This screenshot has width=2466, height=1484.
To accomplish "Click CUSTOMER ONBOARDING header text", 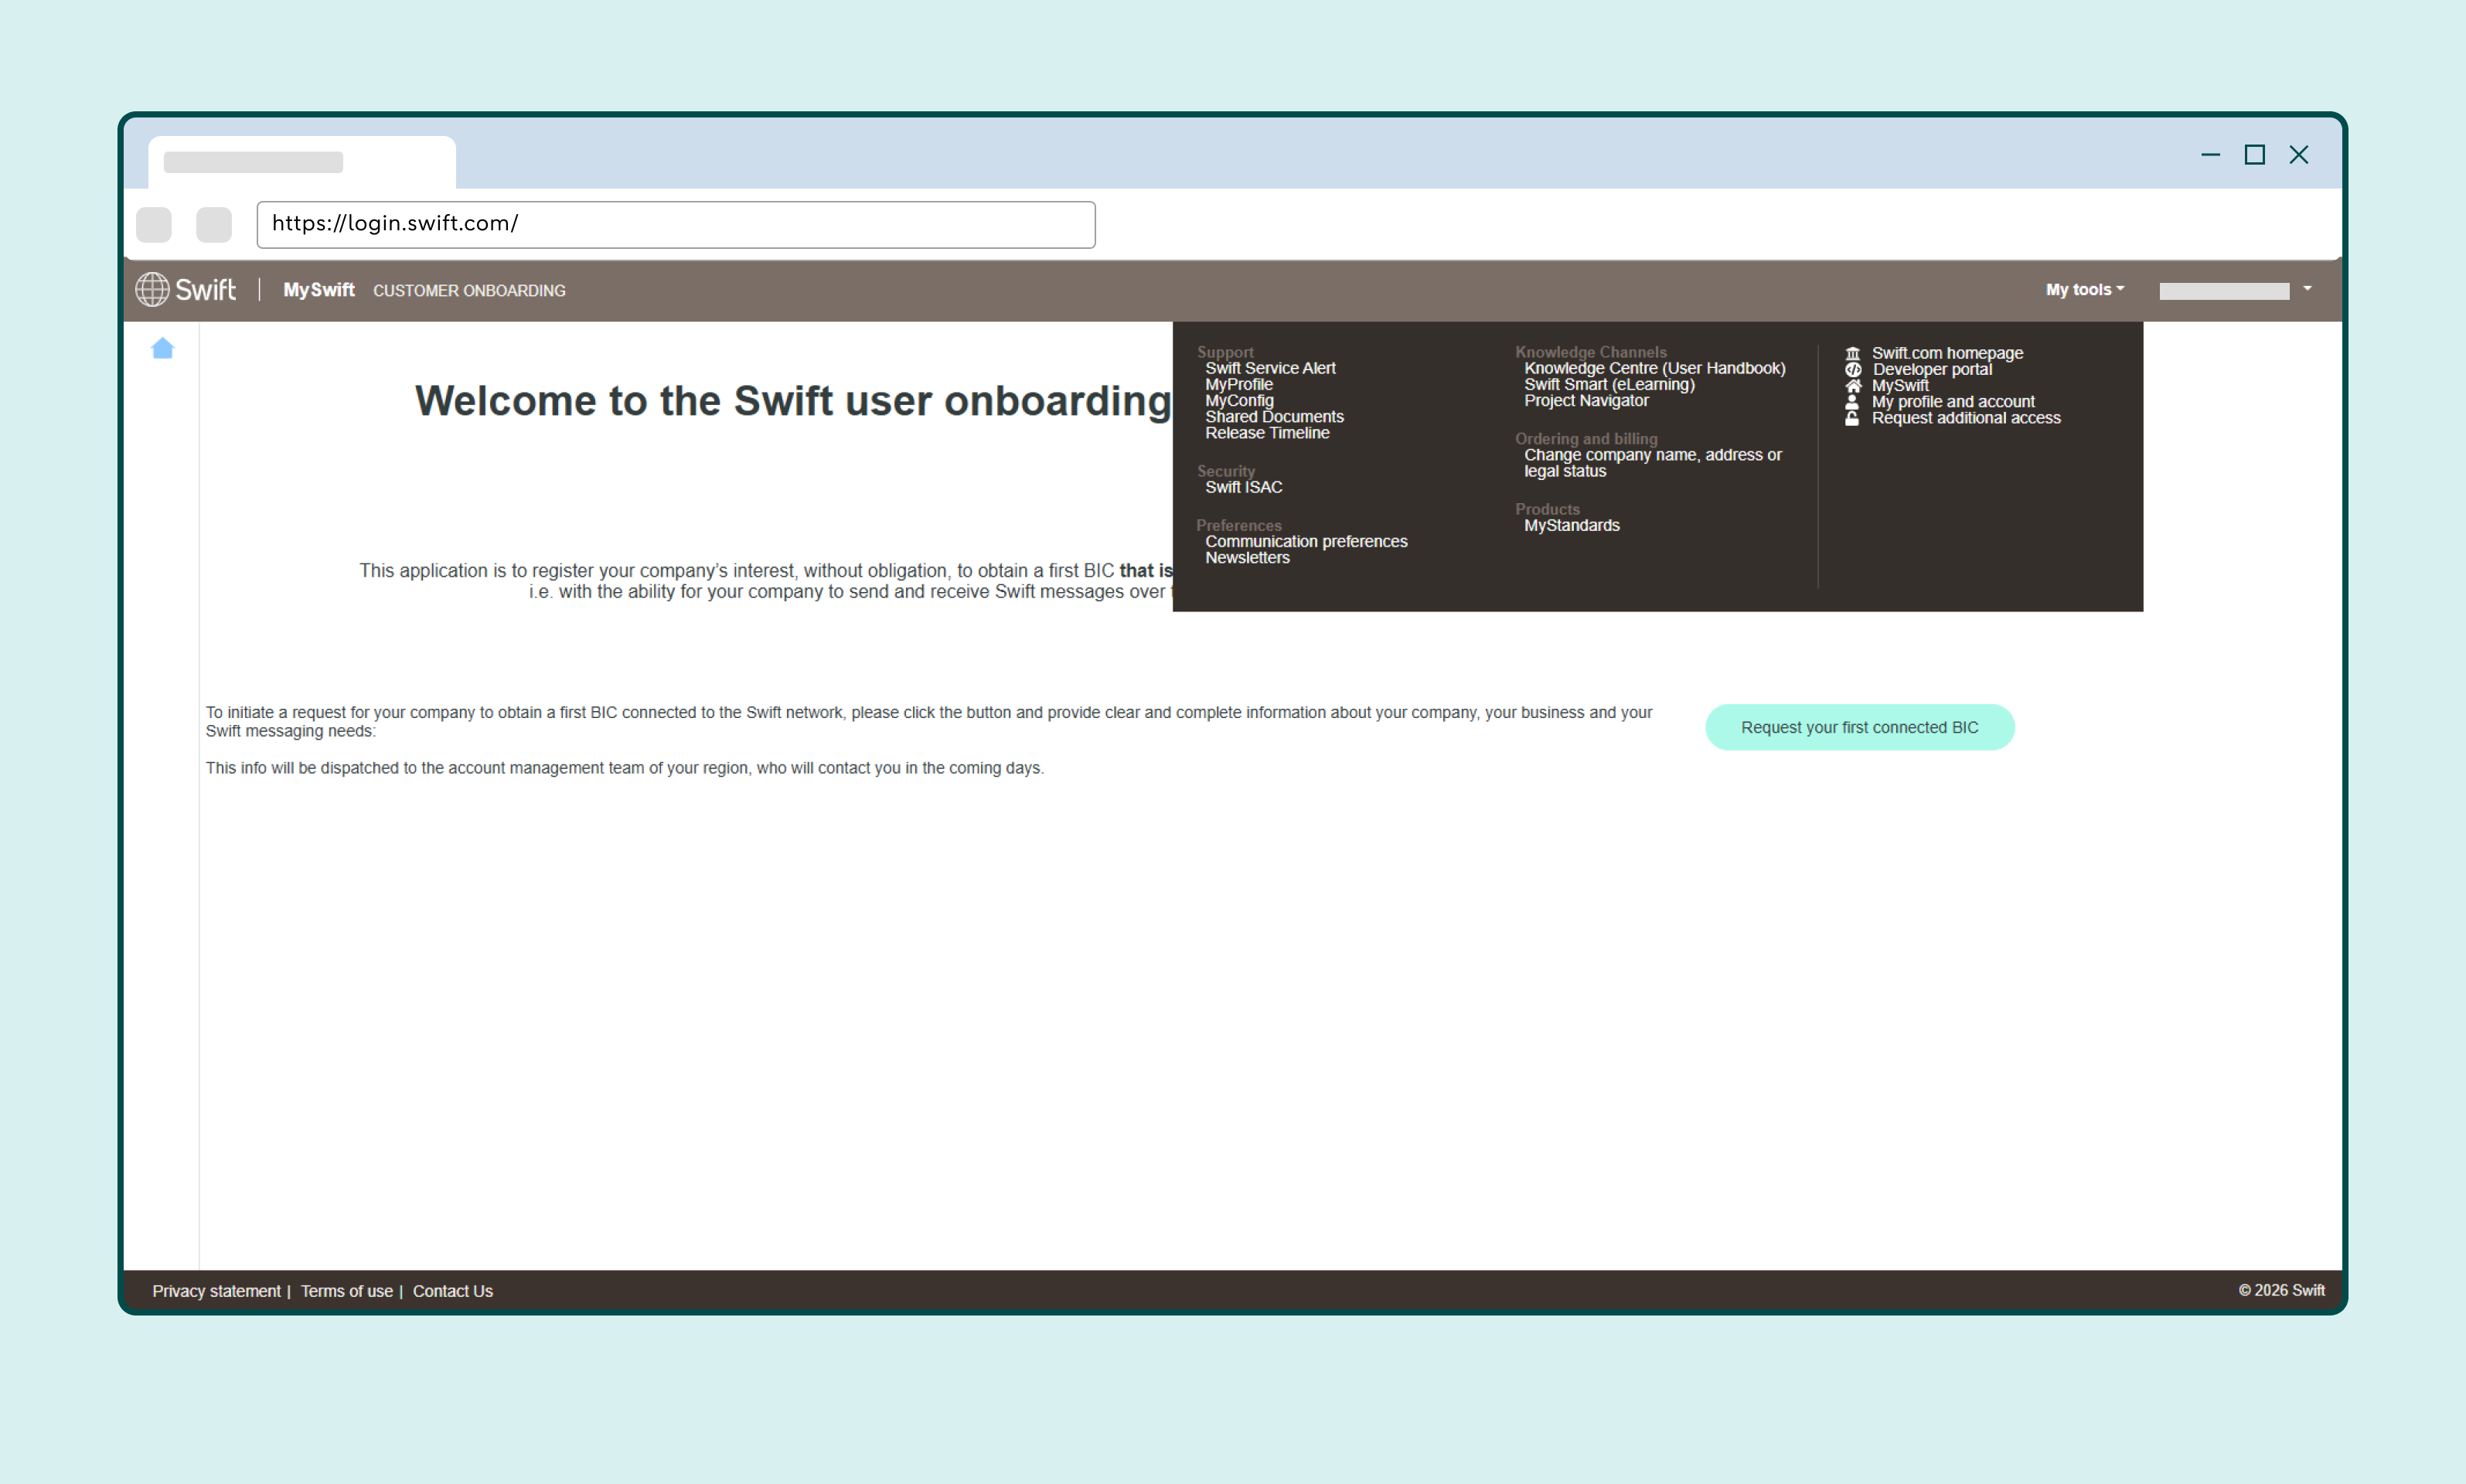I will (x=469, y=290).
